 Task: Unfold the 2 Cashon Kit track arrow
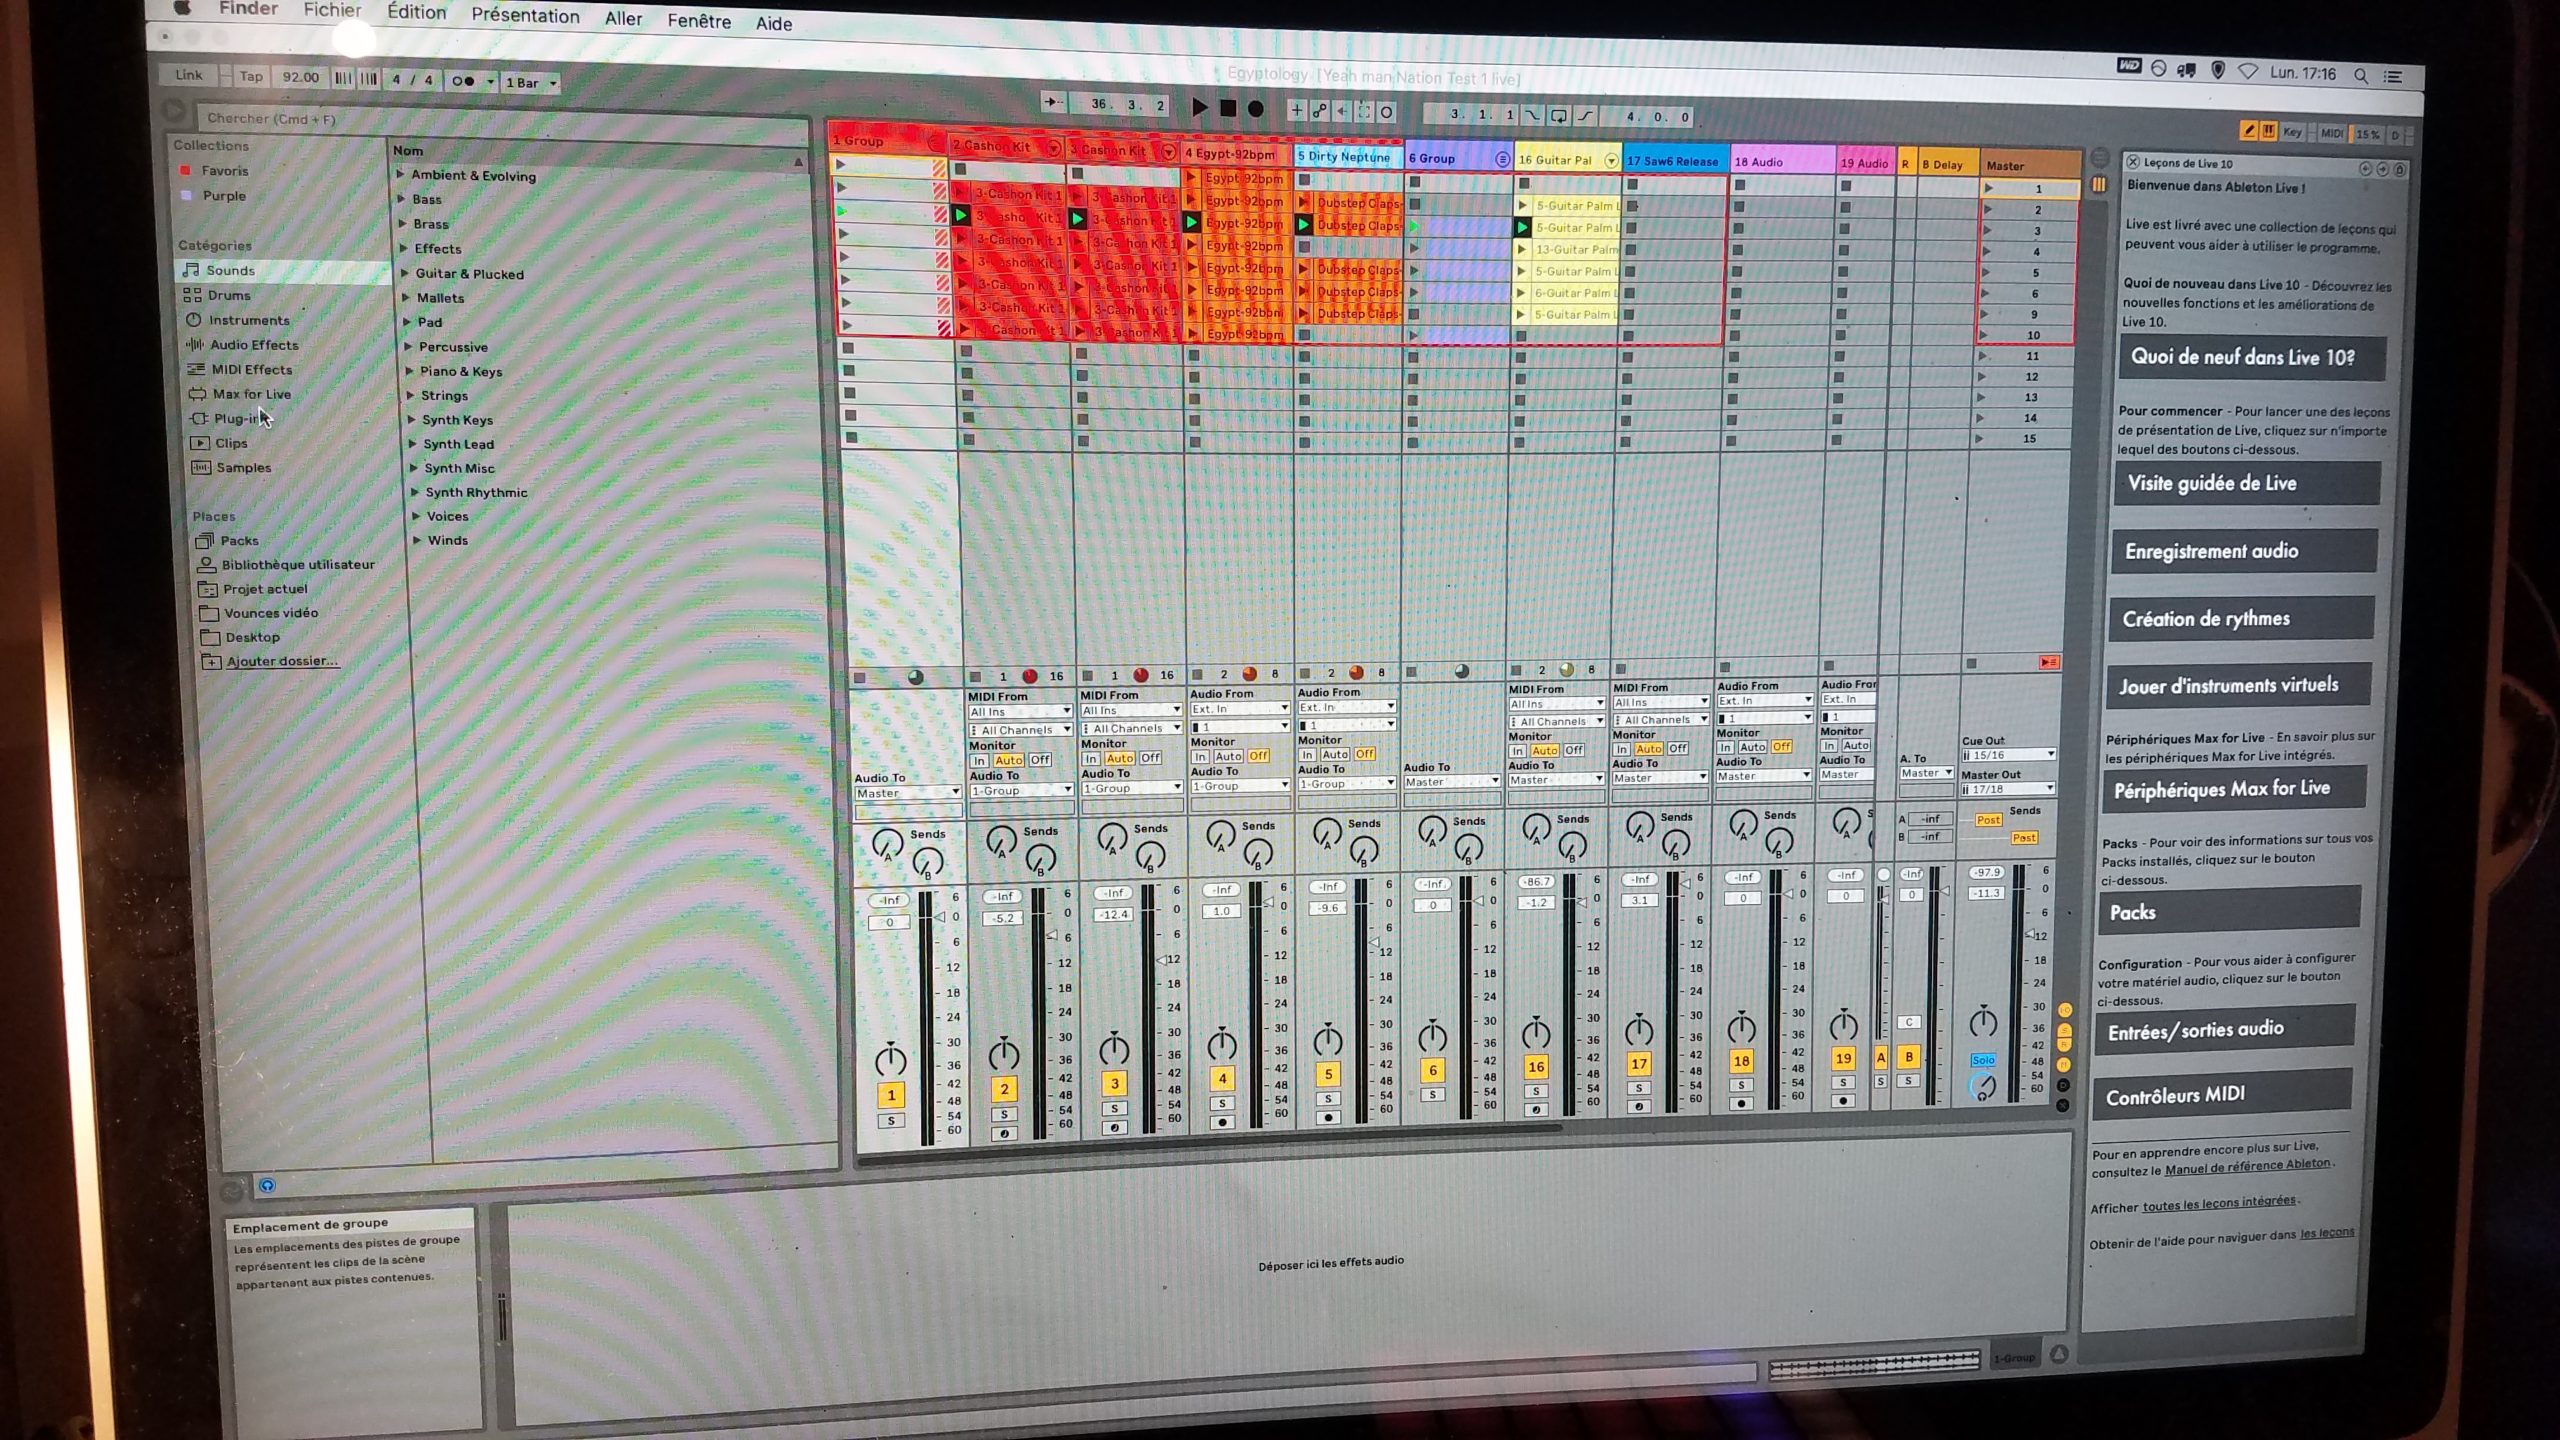click(1052, 148)
